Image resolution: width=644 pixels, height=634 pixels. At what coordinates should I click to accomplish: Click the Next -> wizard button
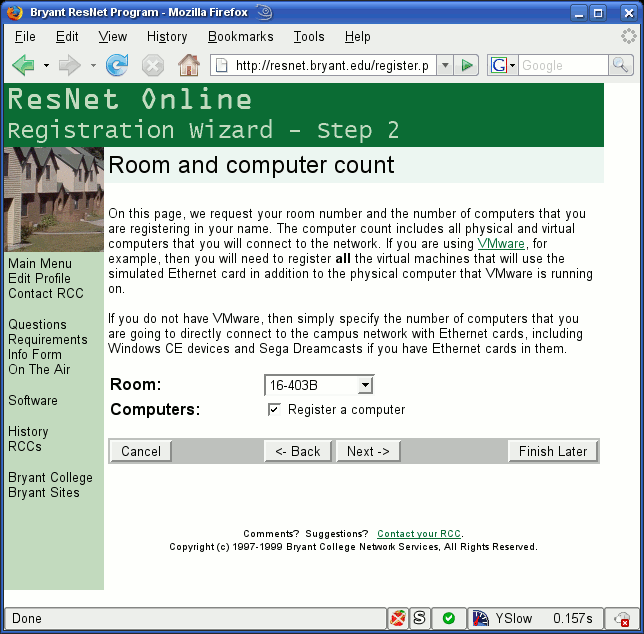point(368,451)
